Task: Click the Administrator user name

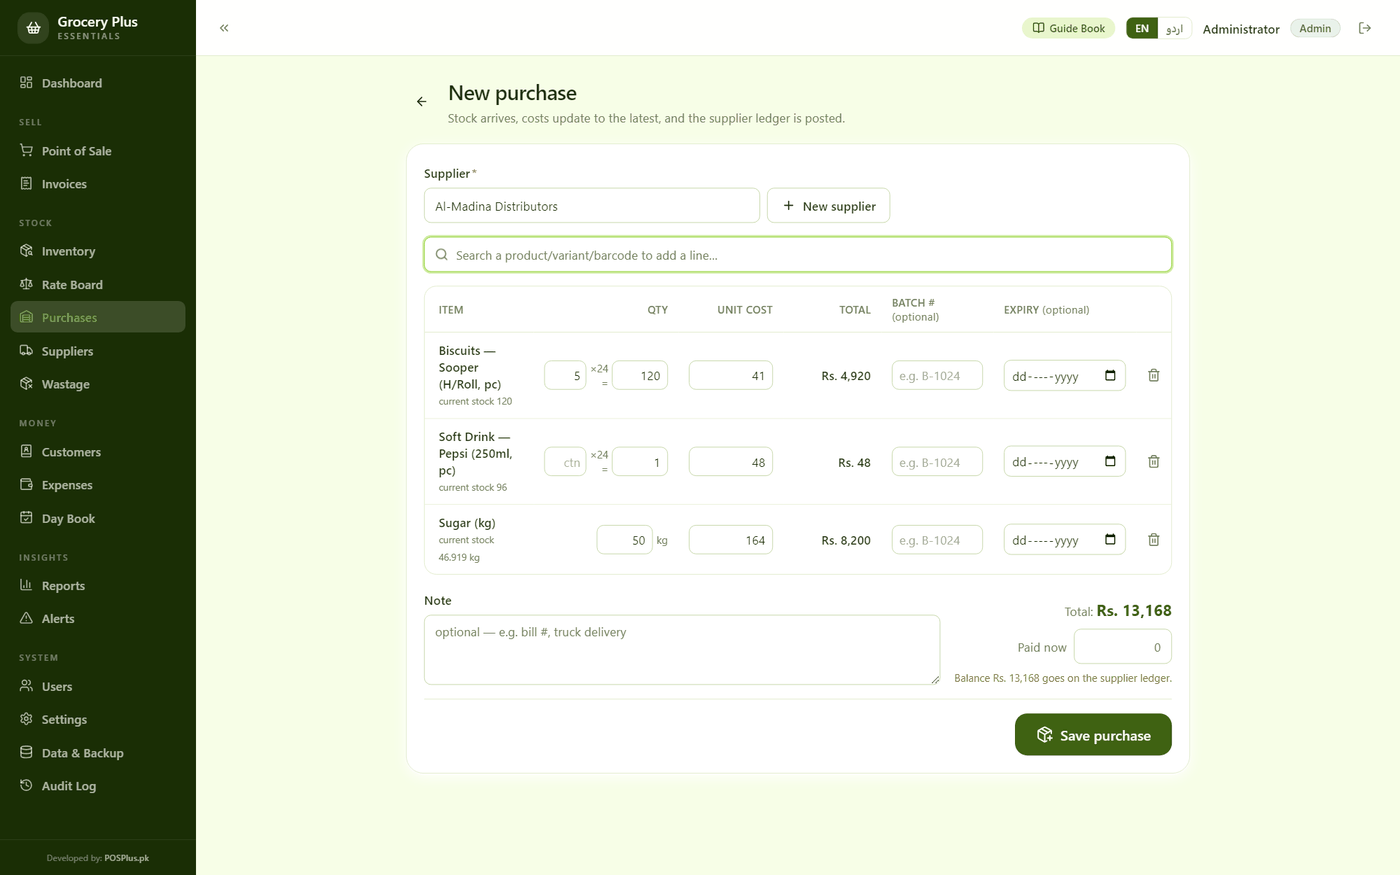Action: coord(1241,29)
